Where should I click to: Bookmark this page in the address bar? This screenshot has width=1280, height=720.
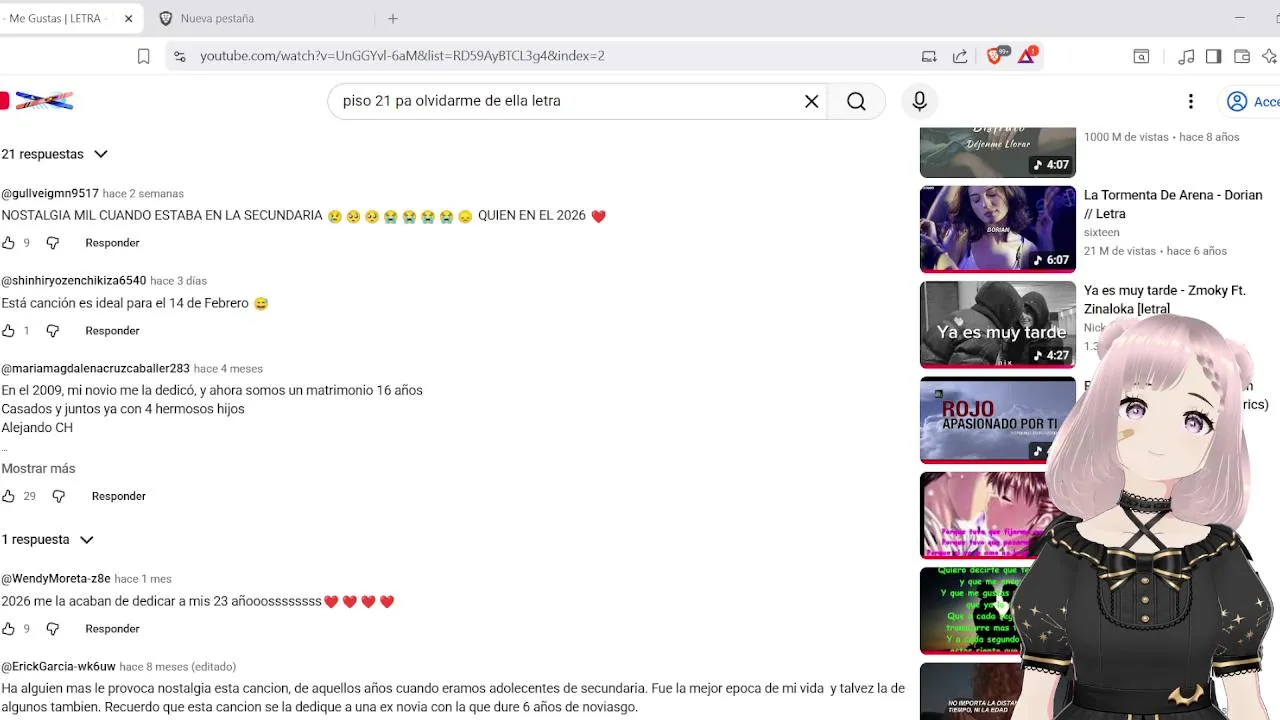pyautogui.click(x=144, y=56)
